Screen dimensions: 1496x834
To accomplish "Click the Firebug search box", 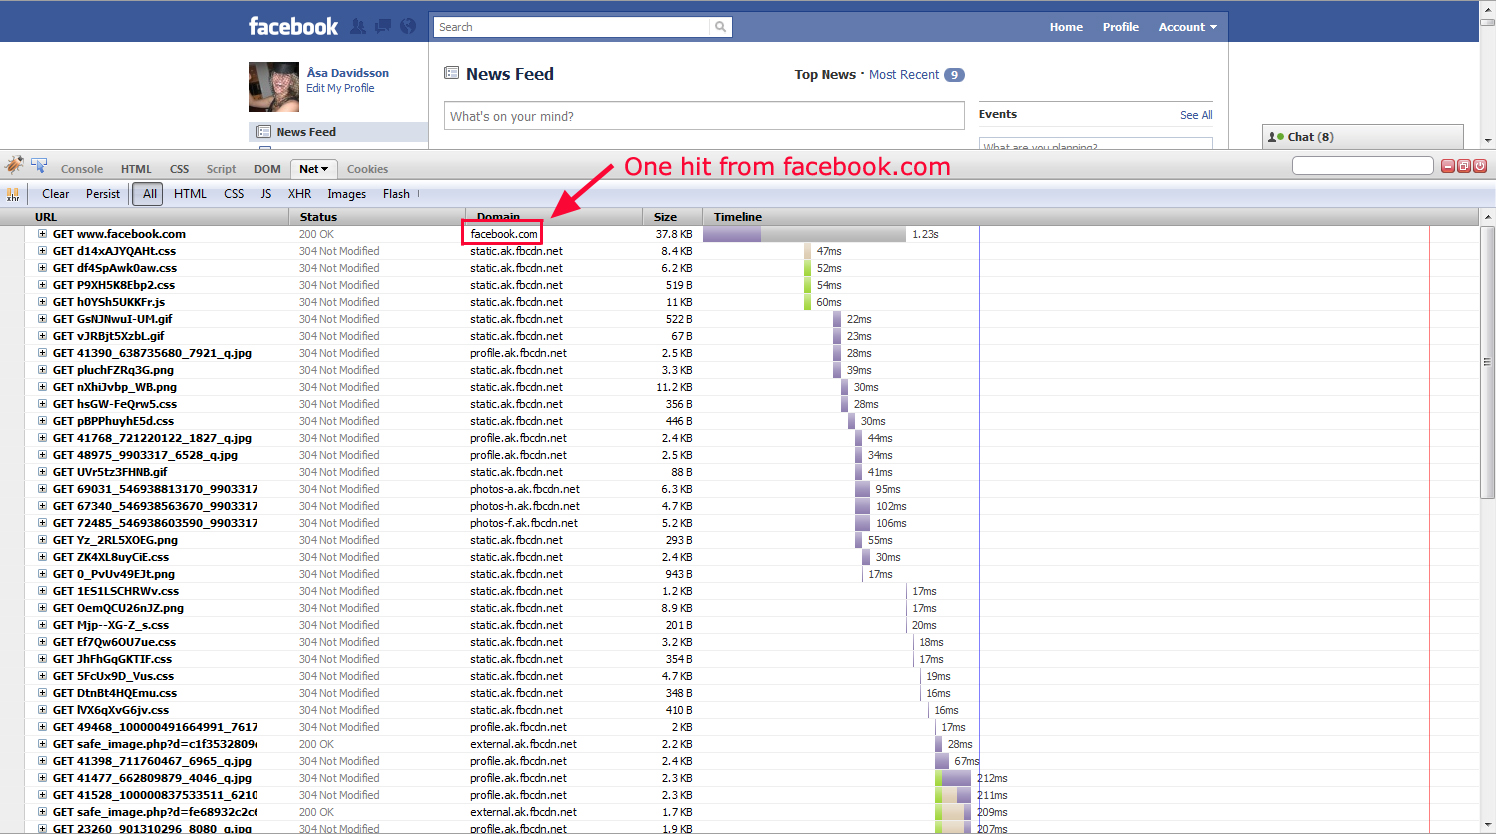I will click(x=1362, y=166).
